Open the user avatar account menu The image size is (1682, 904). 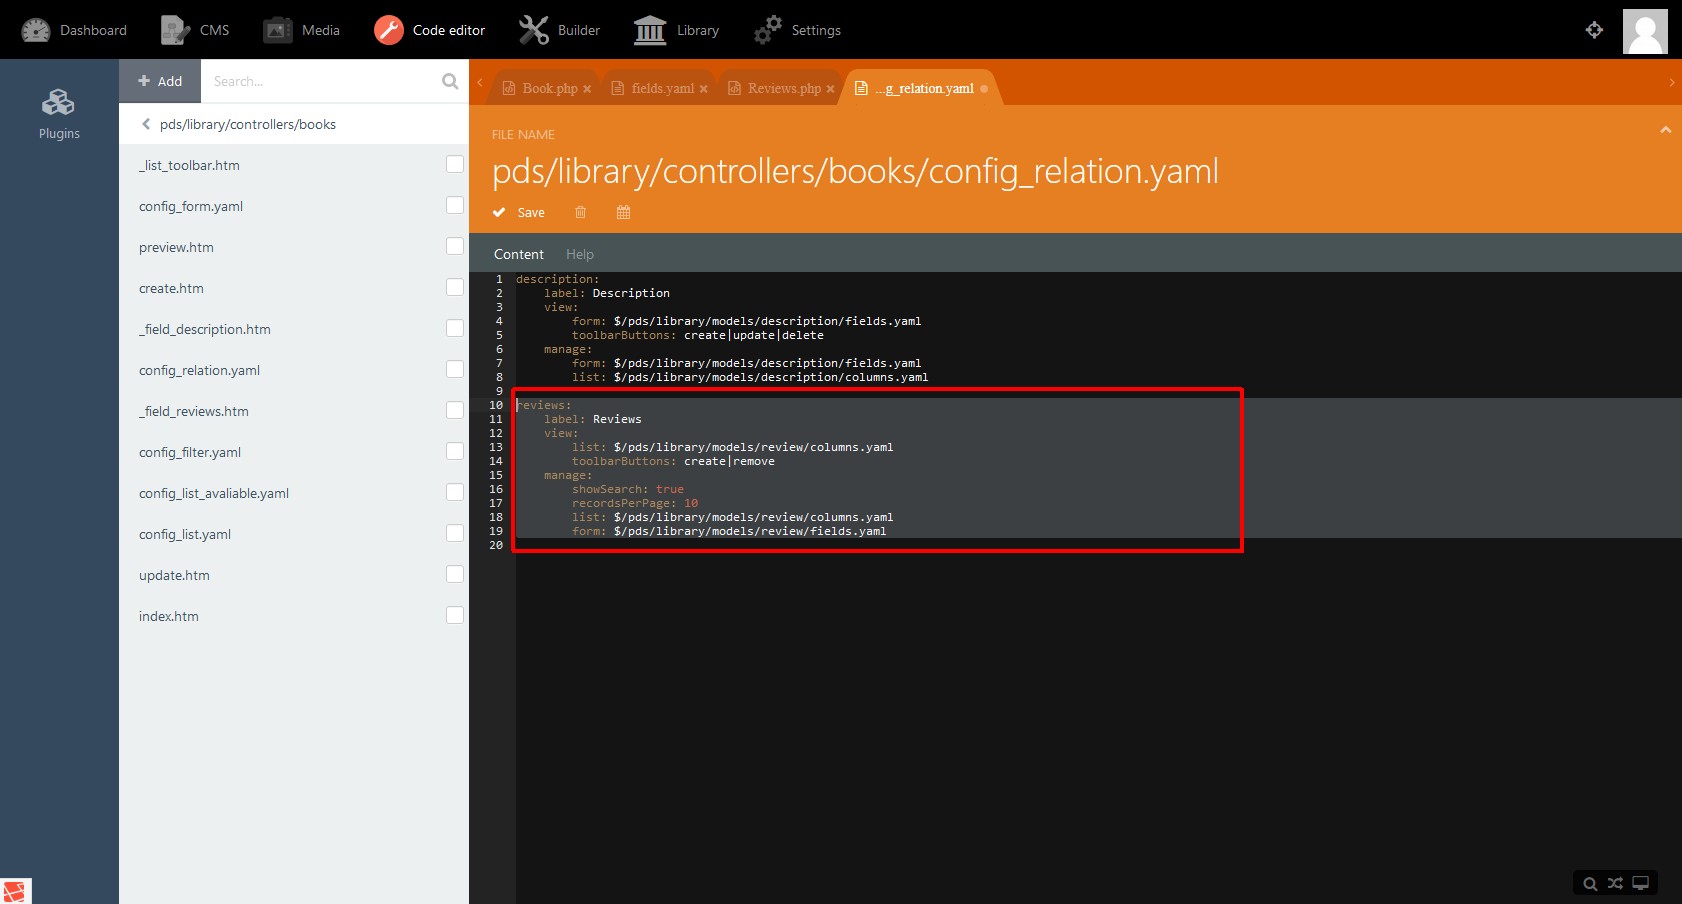tap(1644, 30)
